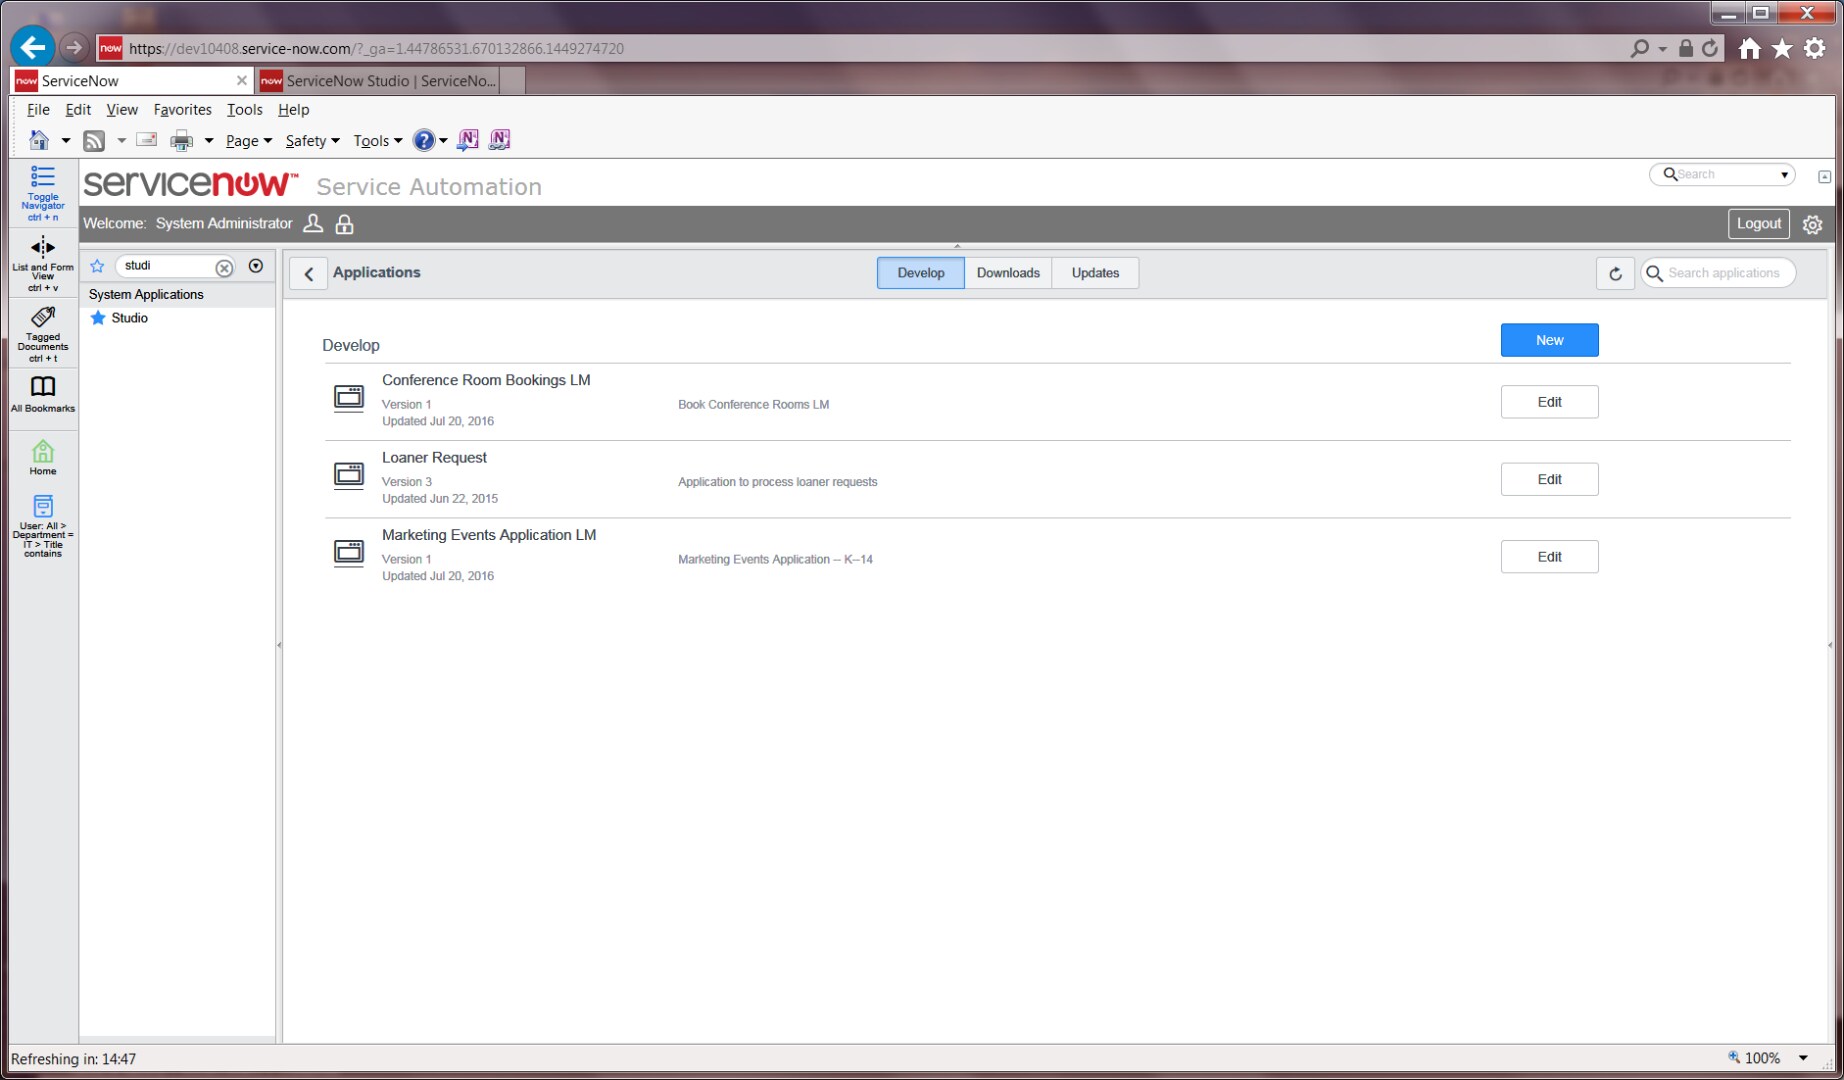Open Tagged Documents in the sidebar
Viewport: 1844px width, 1080px height.
pyautogui.click(x=42, y=334)
